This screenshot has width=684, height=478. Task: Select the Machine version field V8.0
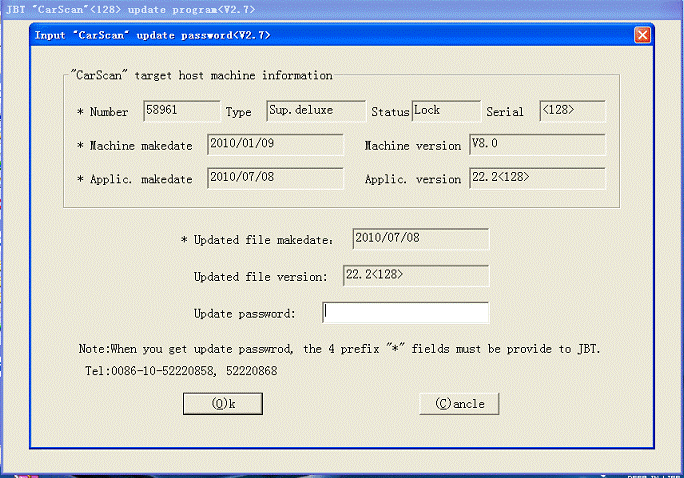coord(537,144)
